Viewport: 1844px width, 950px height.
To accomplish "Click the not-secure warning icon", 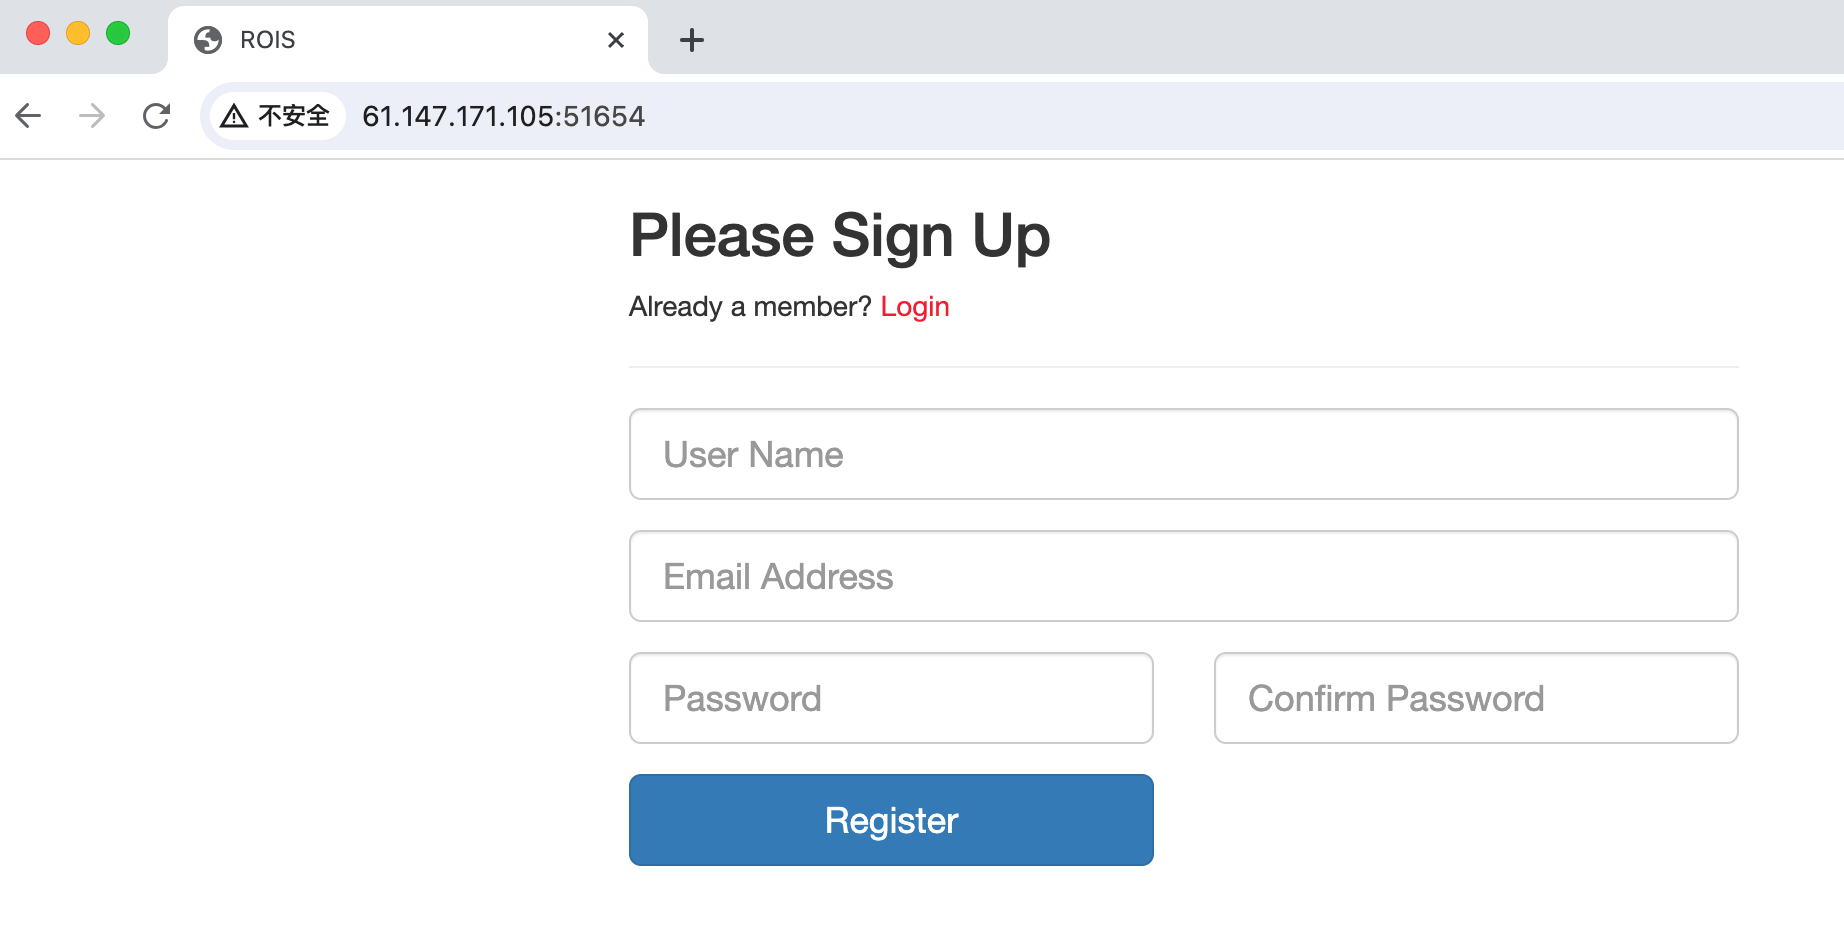I will (234, 116).
